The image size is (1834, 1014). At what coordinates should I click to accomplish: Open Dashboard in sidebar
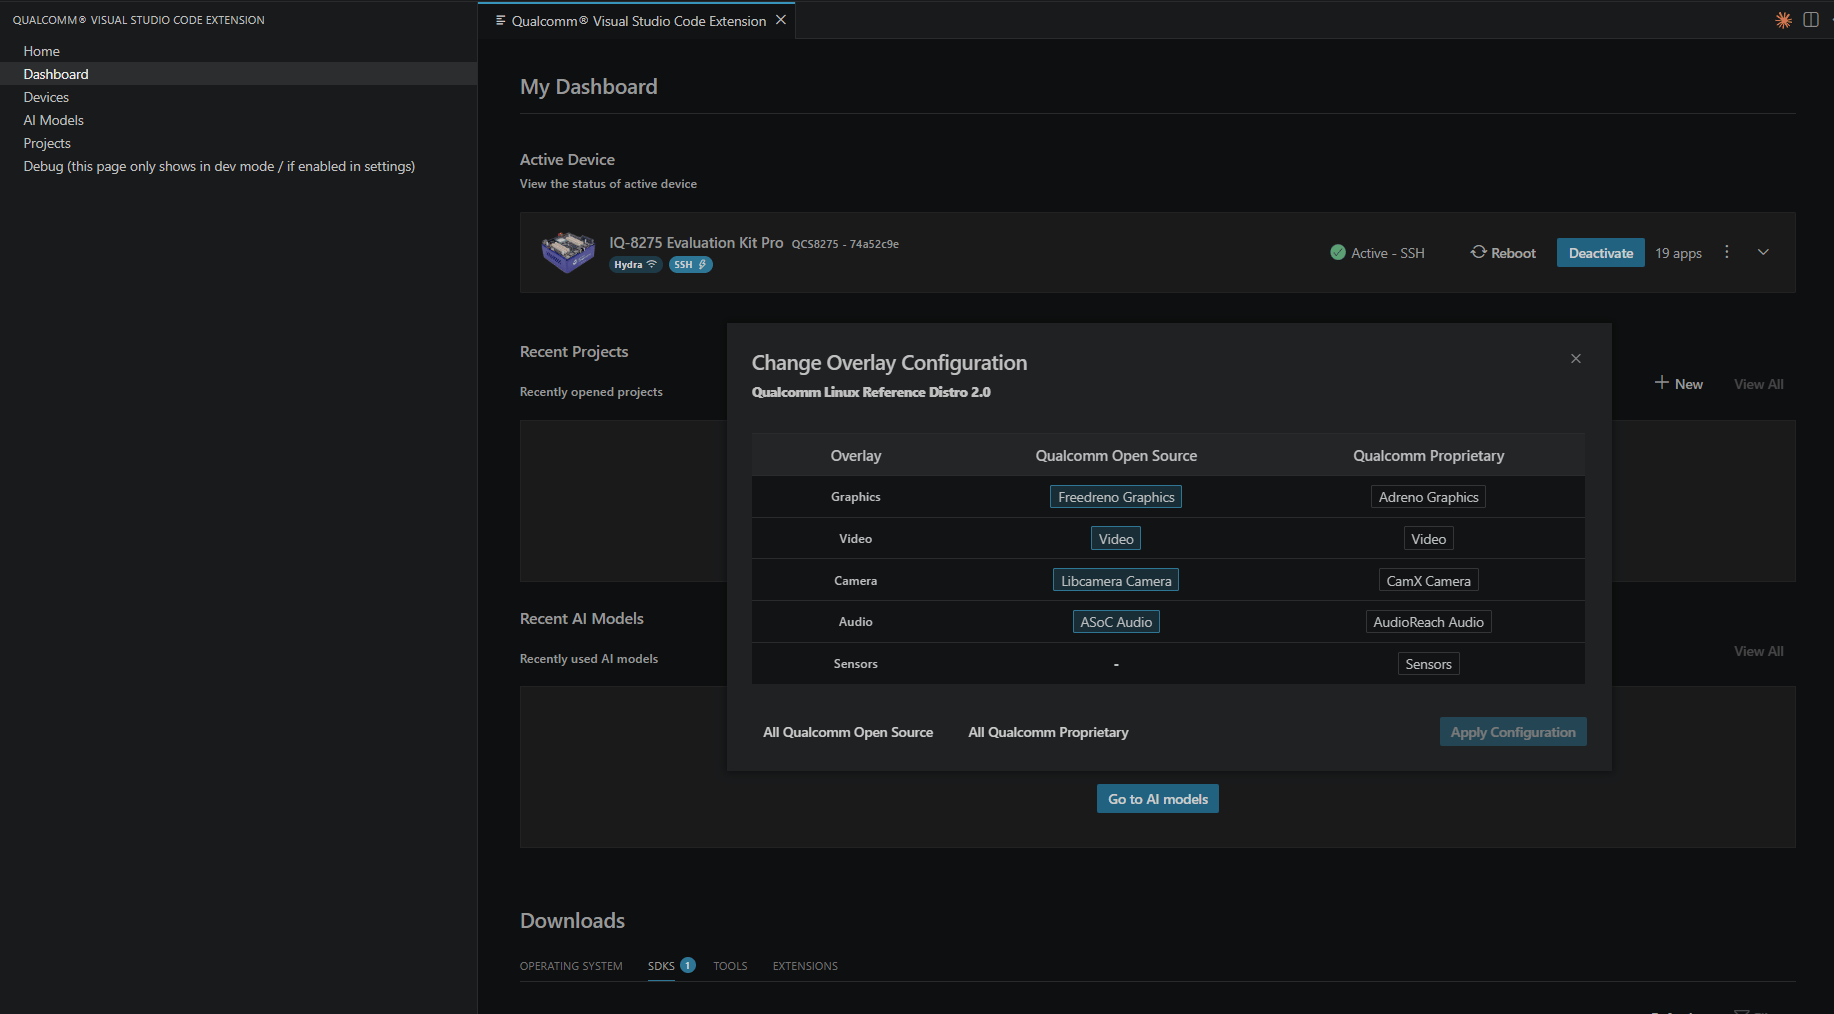point(238,74)
